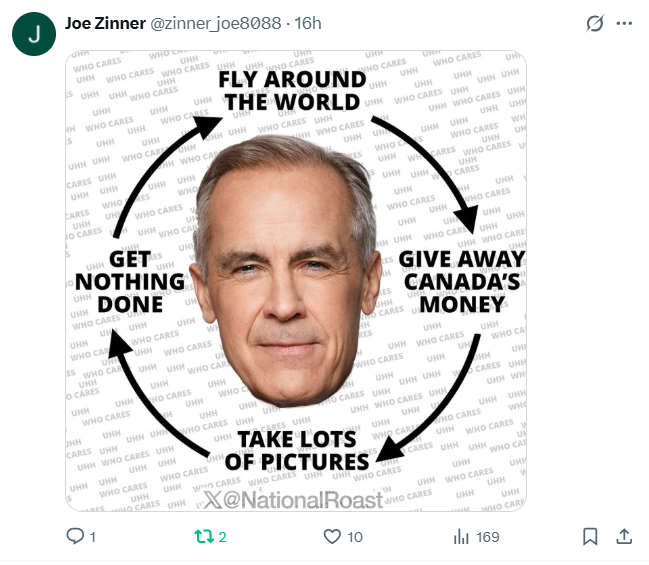The height and width of the screenshot is (565, 649).
Task: Open Joe Zinner display name link
Action: click(x=105, y=23)
